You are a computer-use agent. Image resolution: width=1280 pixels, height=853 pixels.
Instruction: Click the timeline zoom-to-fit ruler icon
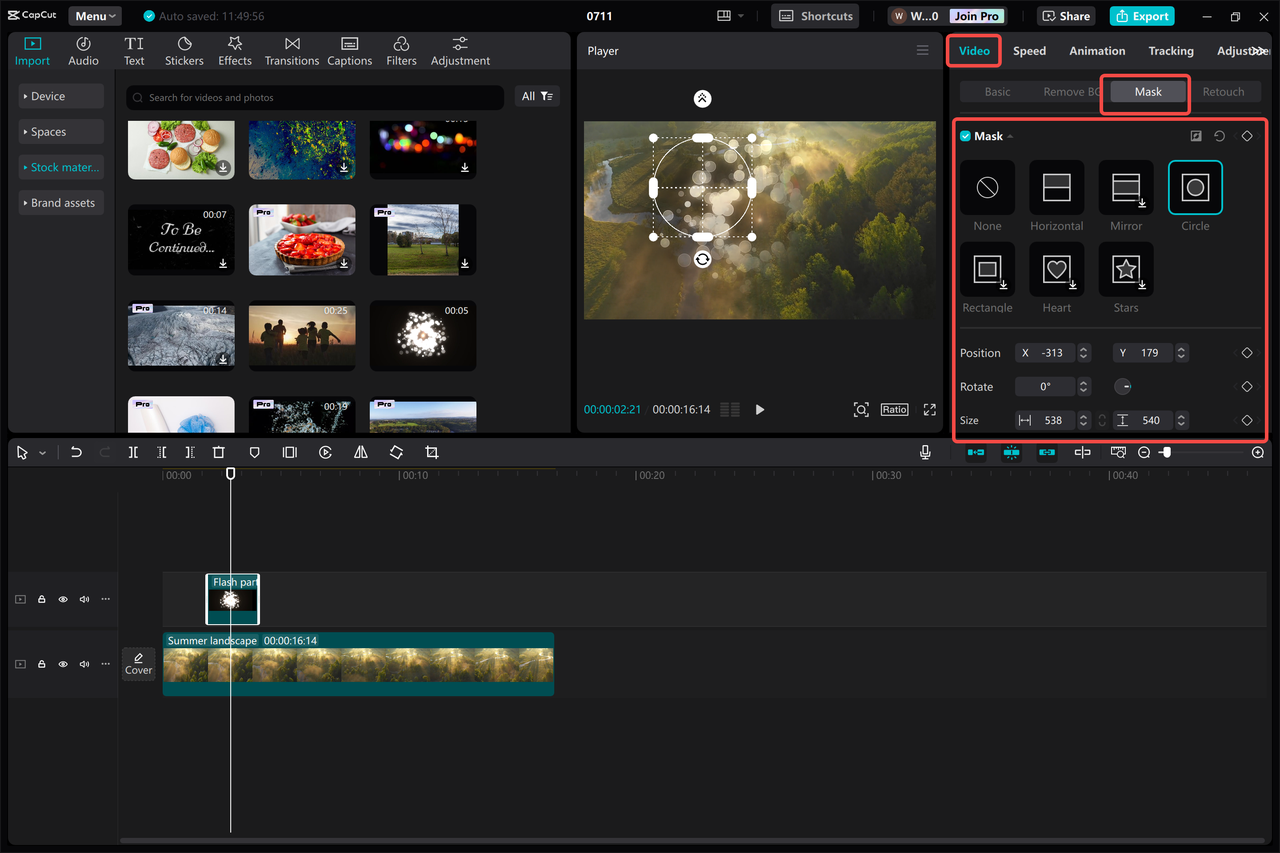point(1118,453)
